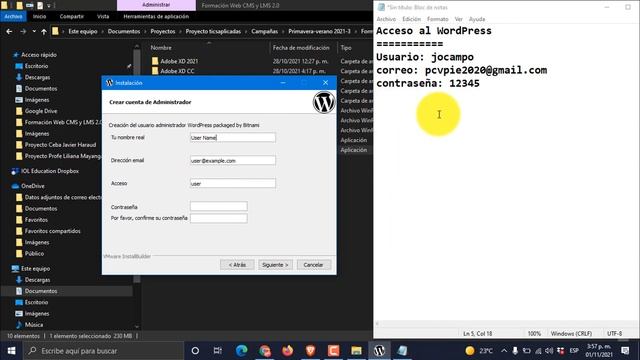Open Herramientas de aplicación tab
This screenshot has width=640, height=360.
click(x=156, y=16)
